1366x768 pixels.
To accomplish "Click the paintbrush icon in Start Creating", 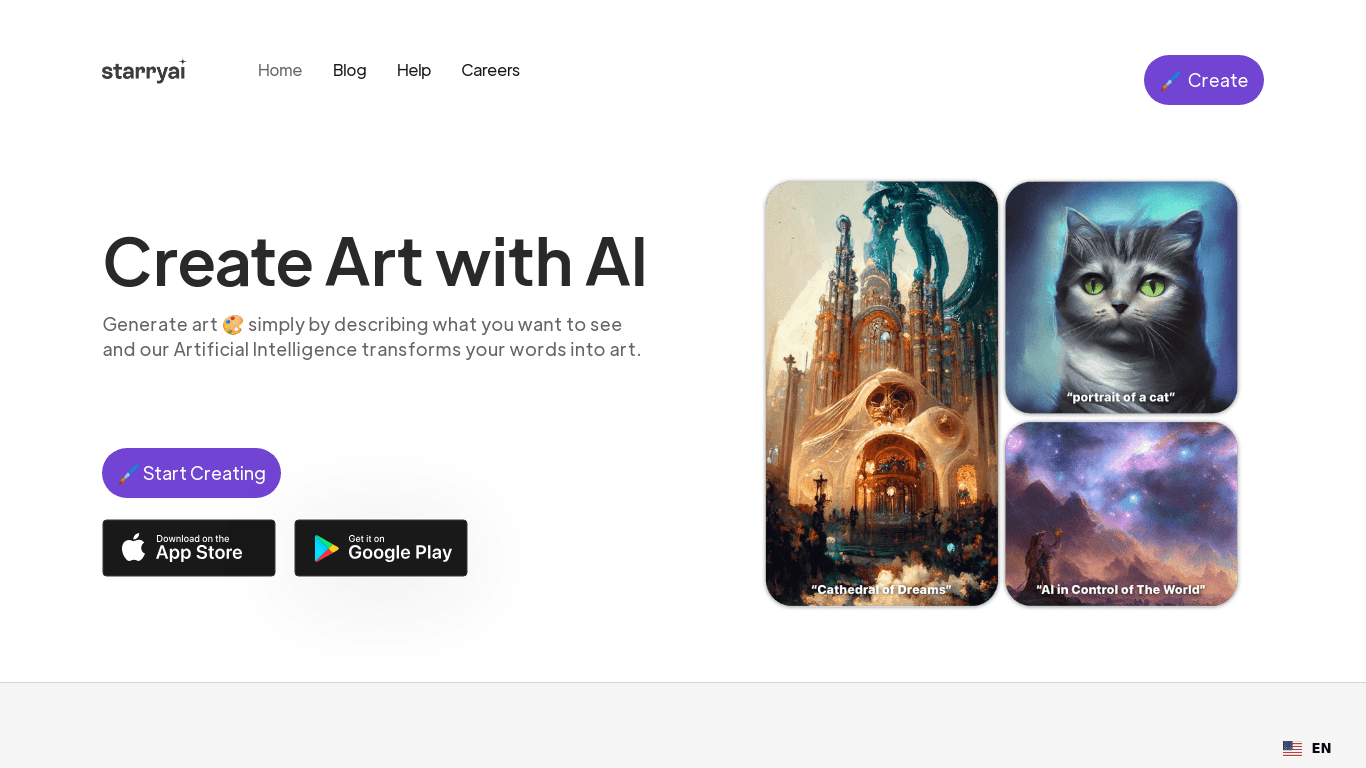I will click(x=129, y=474).
